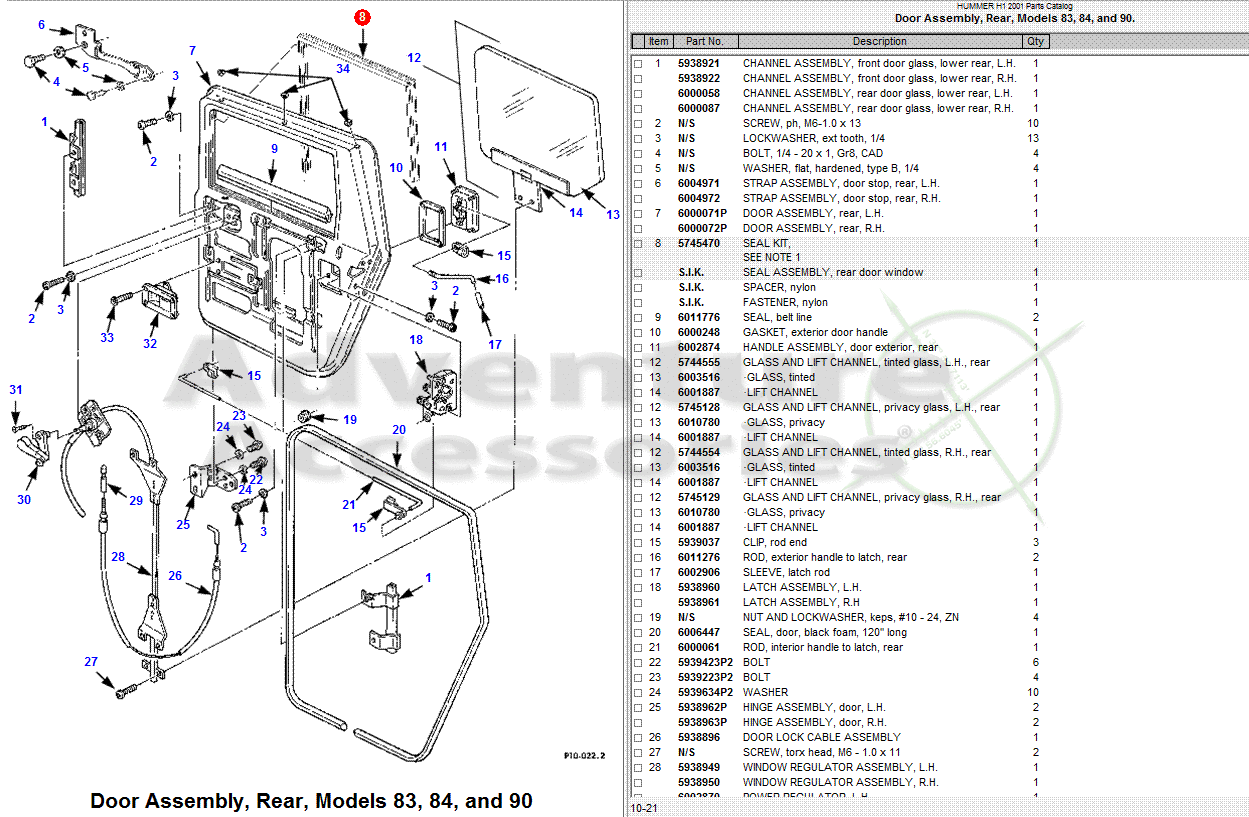Click the Description column header
The image size is (1249, 817).
point(880,42)
